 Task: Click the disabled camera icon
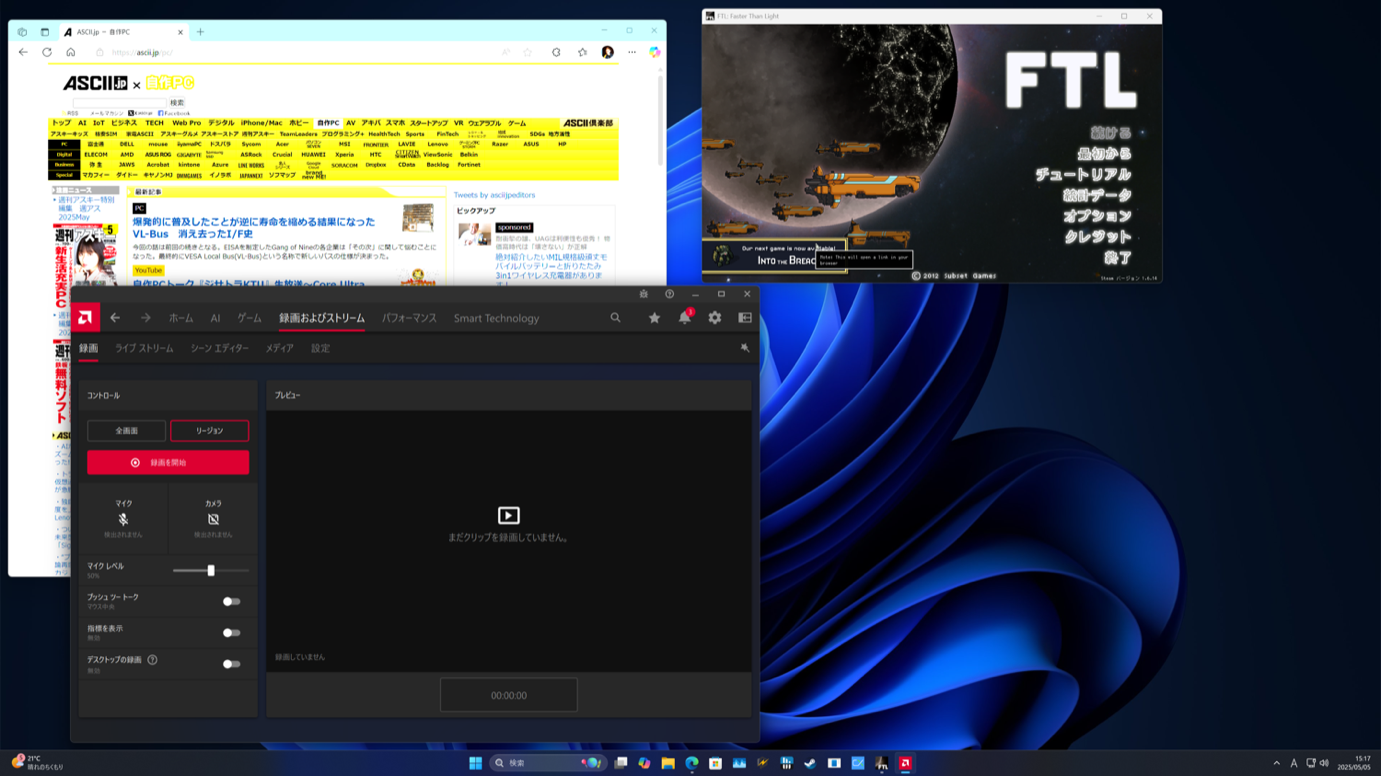coord(213,520)
